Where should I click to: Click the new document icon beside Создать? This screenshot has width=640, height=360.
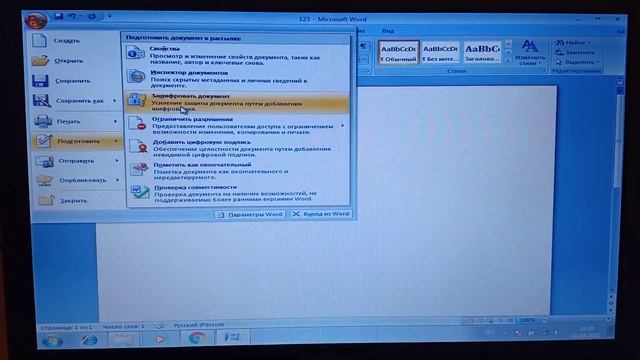pos(40,40)
